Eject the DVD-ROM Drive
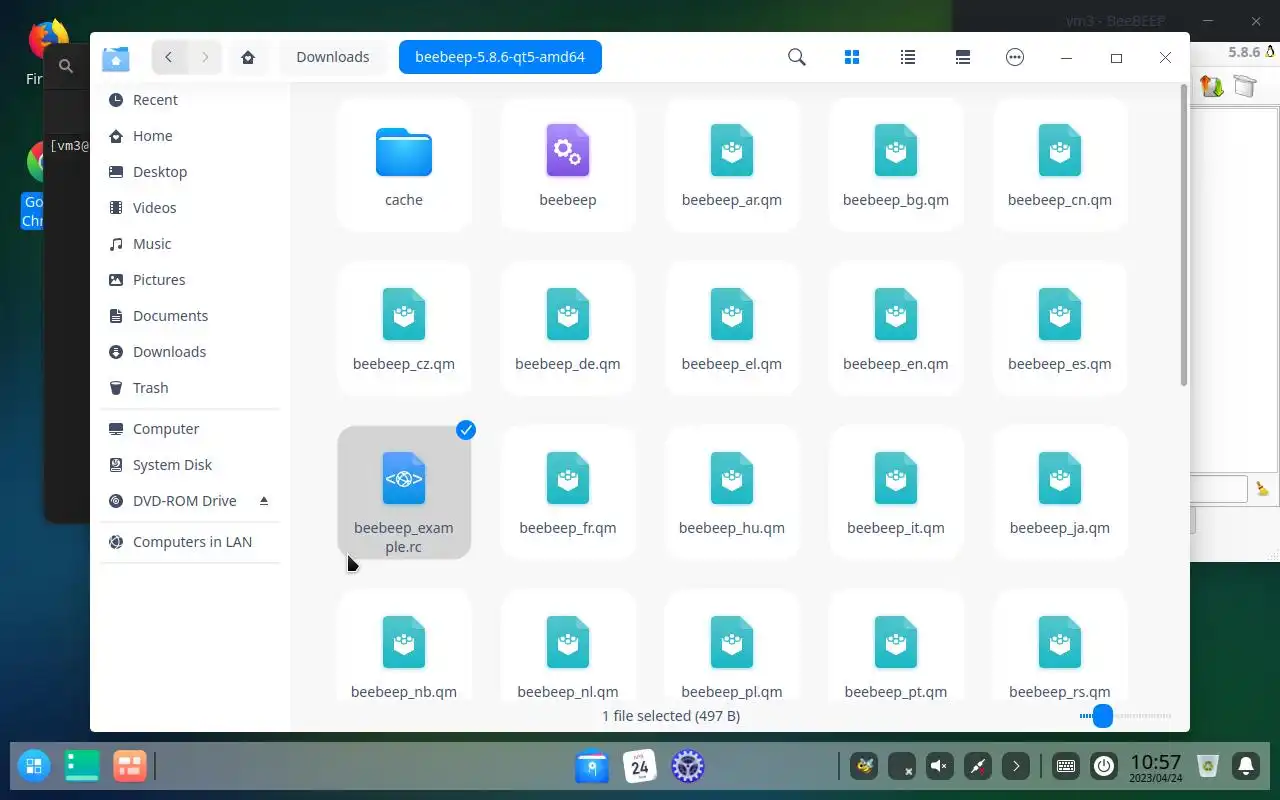The width and height of the screenshot is (1280, 800). 264,500
